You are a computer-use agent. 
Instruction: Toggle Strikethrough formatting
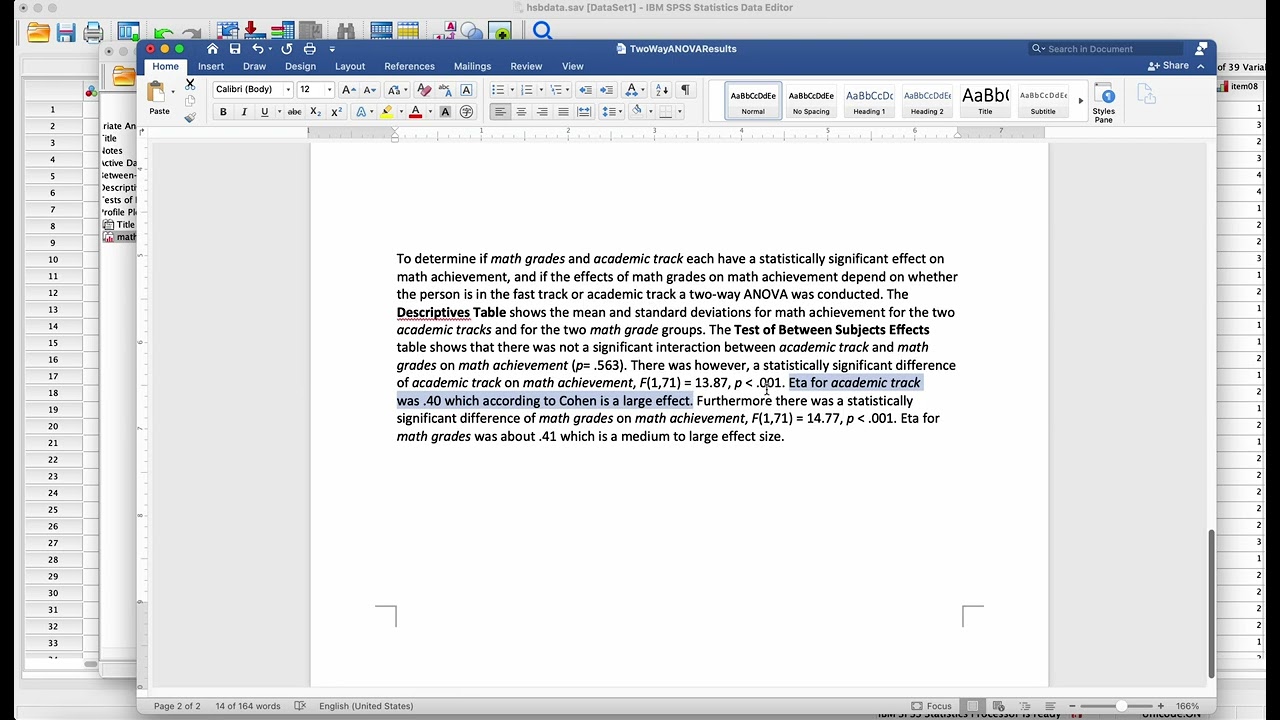click(x=294, y=112)
